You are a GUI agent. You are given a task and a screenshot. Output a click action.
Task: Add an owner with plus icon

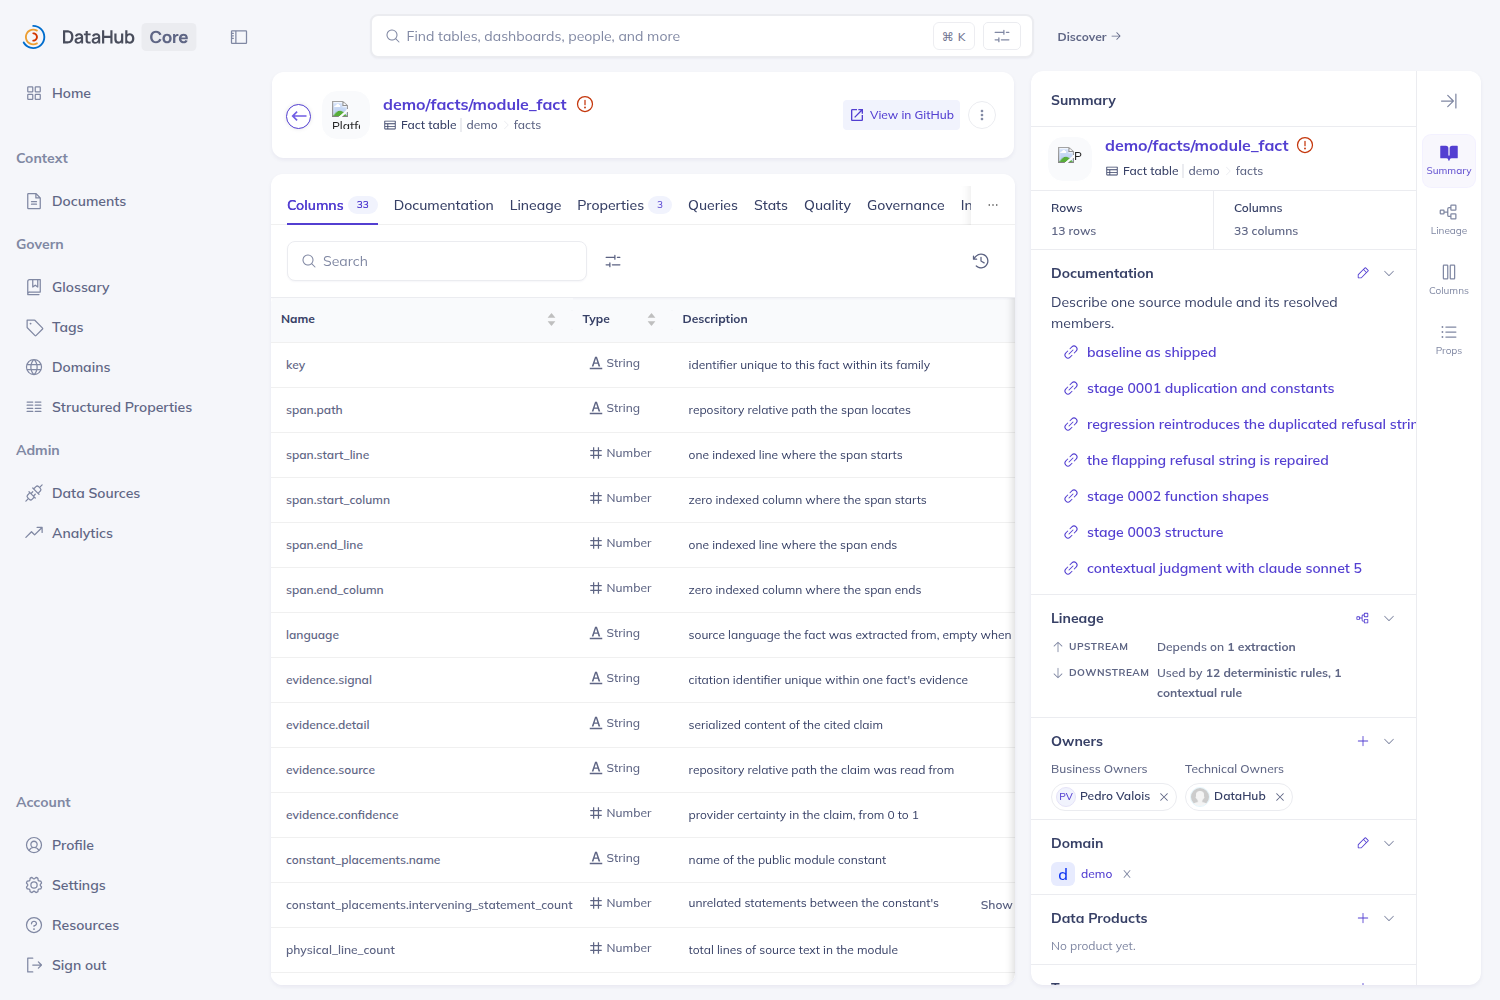(x=1363, y=741)
